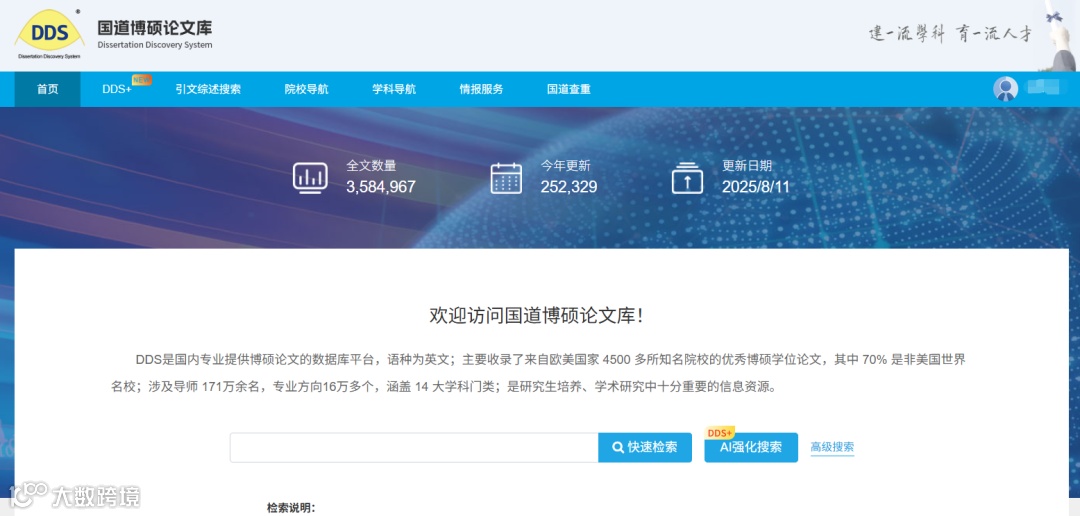Focus the dissertation search input box
1080x516 pixels.
(414, 447)
